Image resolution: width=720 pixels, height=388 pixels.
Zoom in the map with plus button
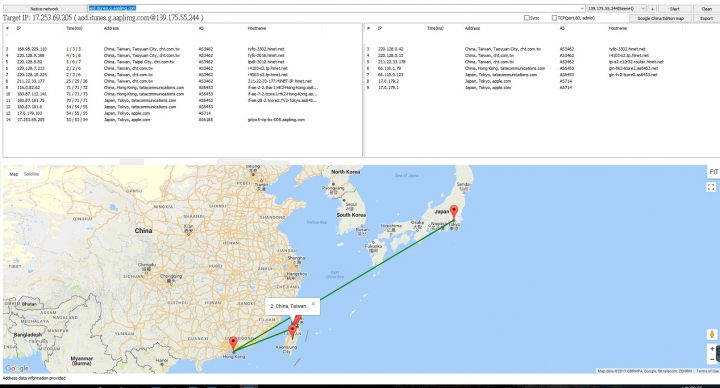(712, 349)
